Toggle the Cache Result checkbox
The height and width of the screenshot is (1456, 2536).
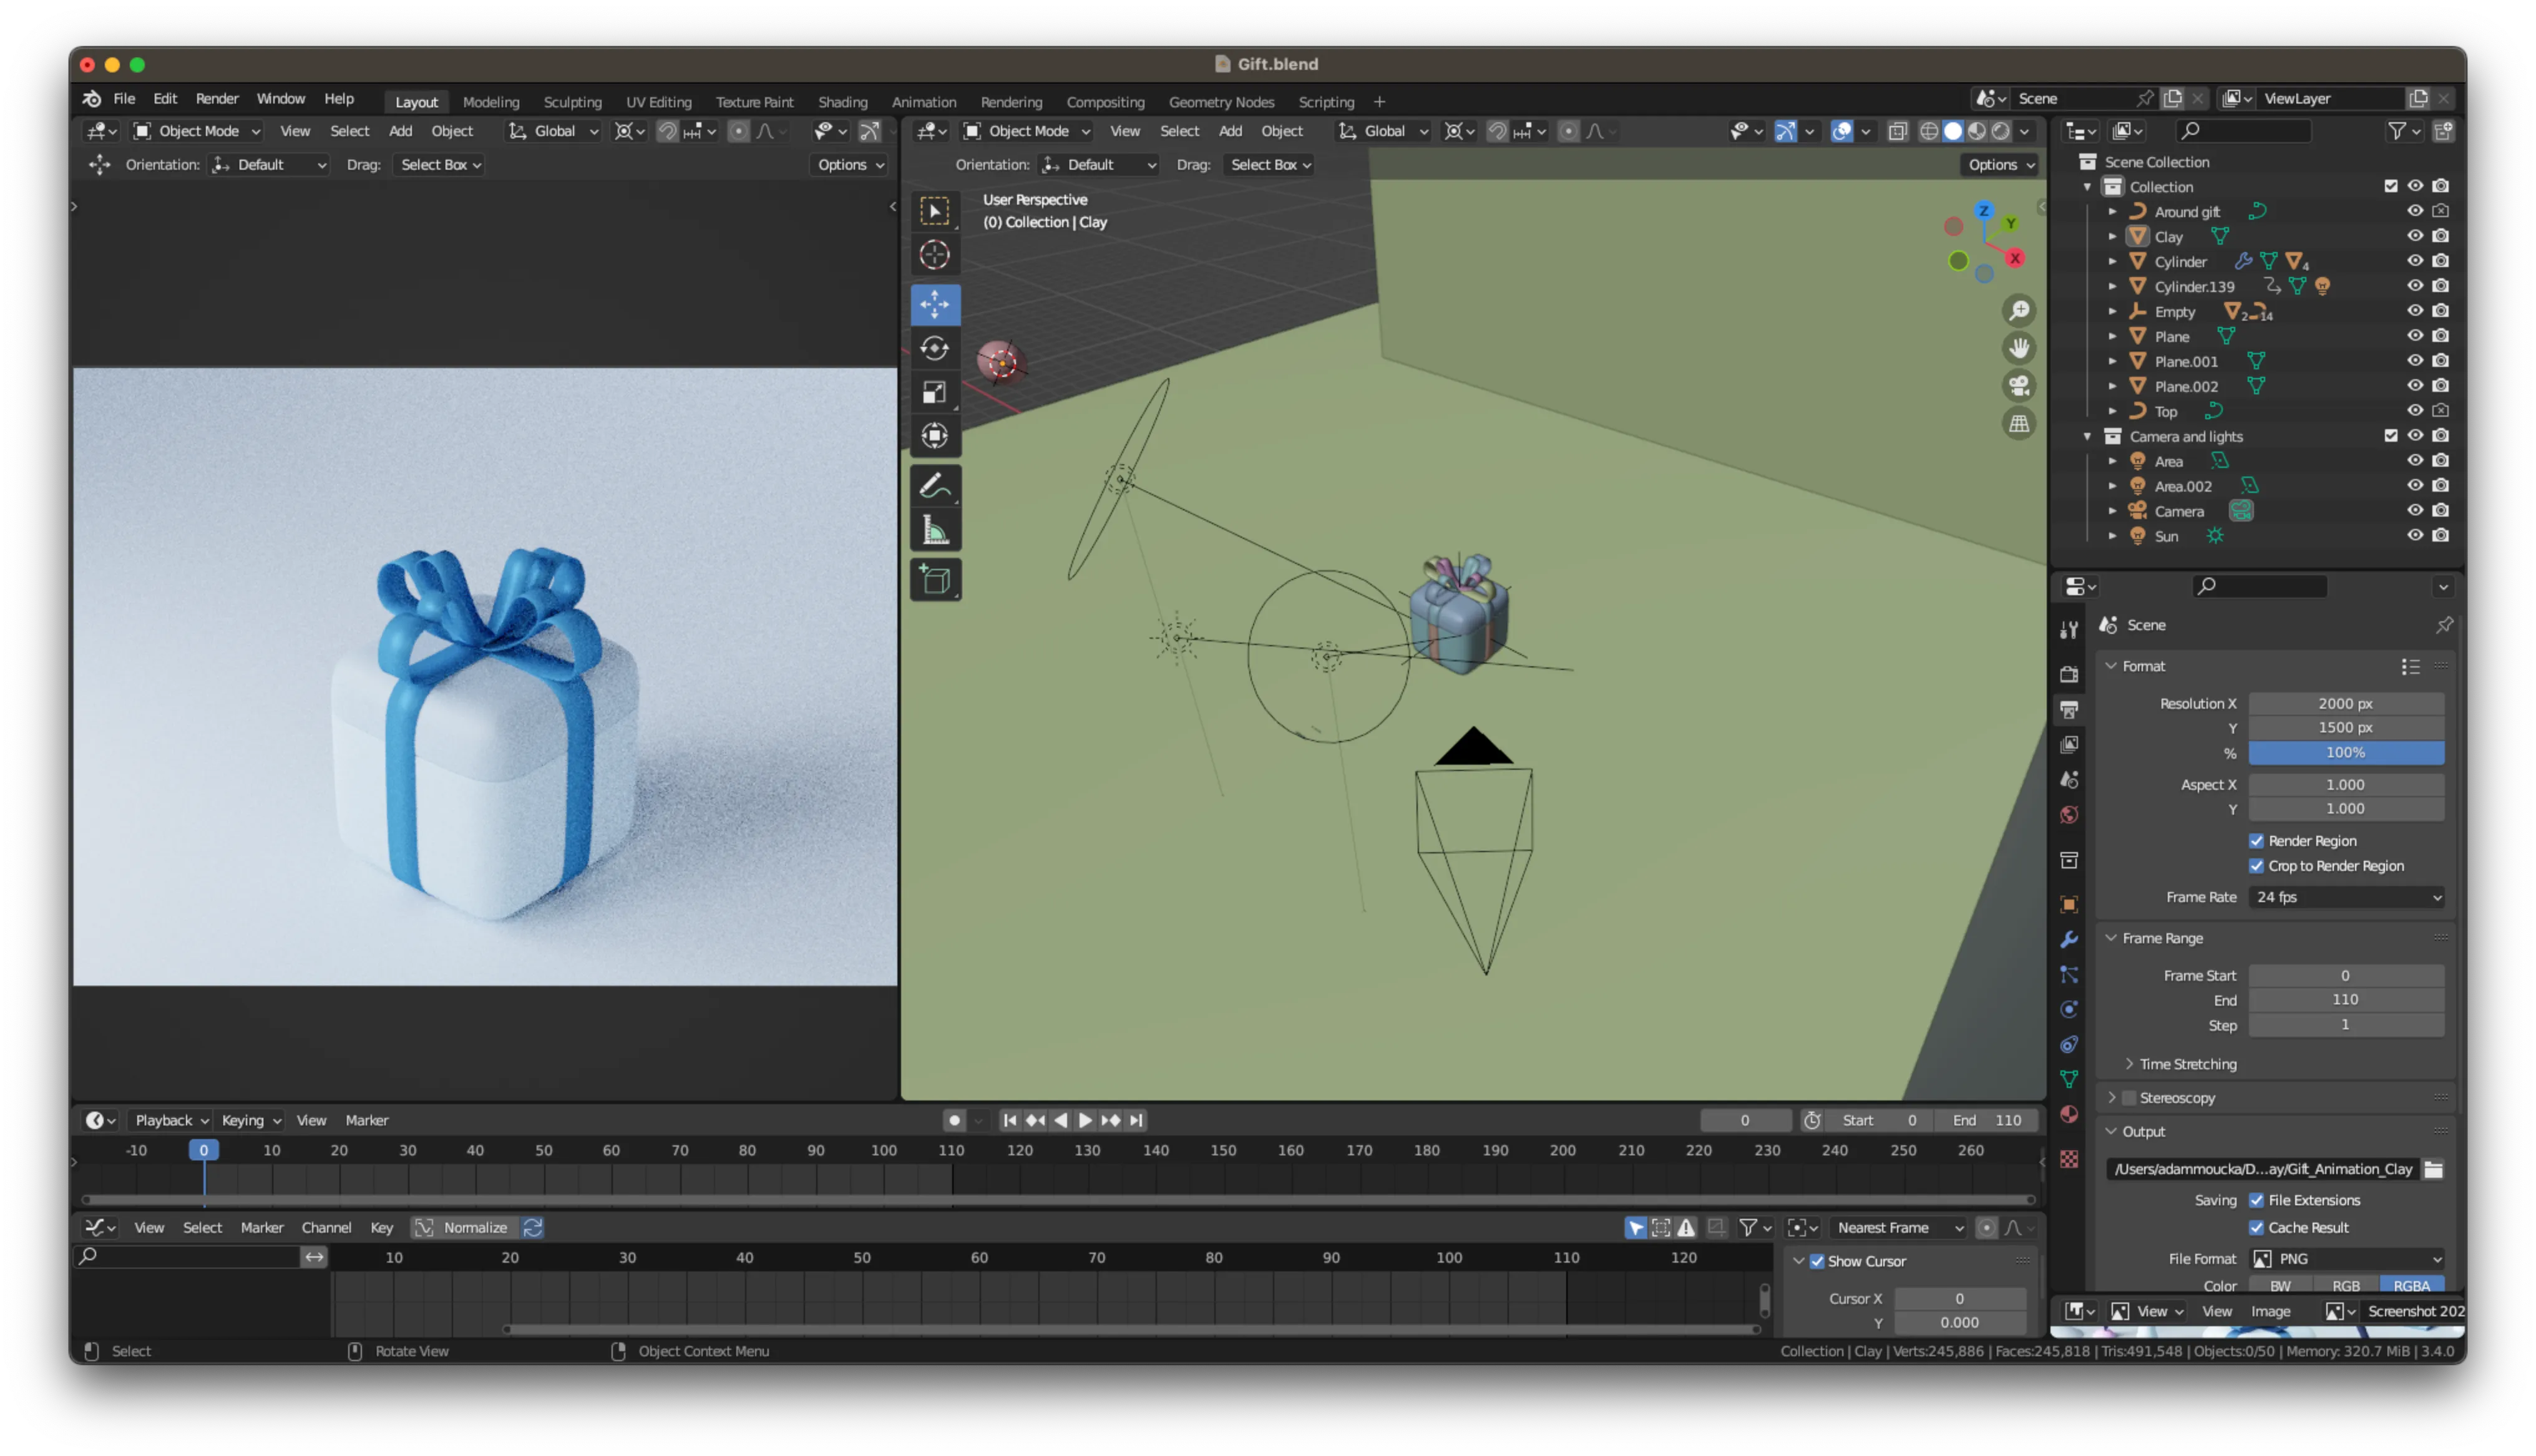(2256, 1228)
